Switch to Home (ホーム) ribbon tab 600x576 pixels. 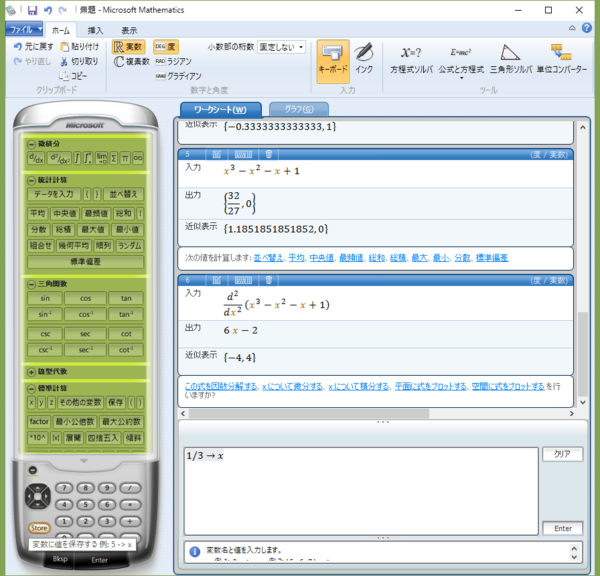coord(61,30)
